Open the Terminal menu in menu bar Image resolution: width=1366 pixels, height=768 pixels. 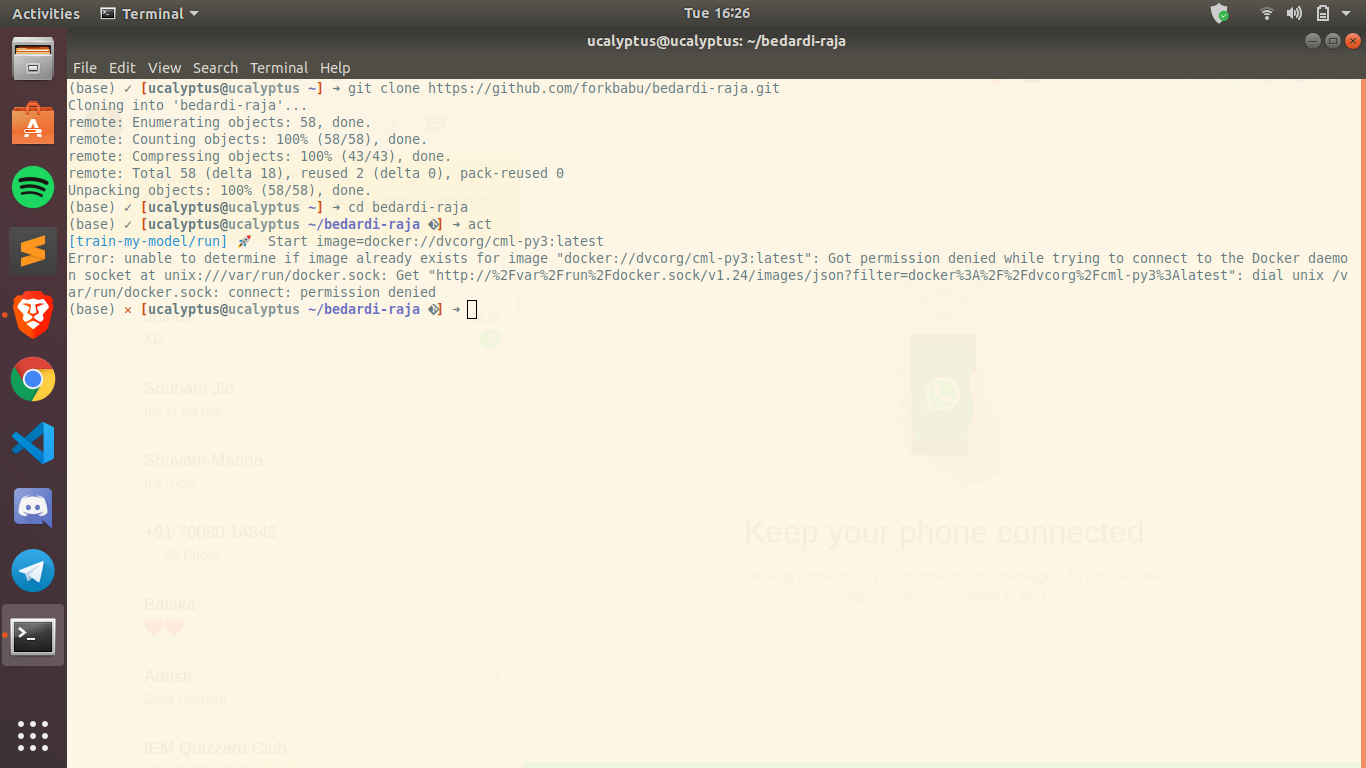click(x=279, y=68)
